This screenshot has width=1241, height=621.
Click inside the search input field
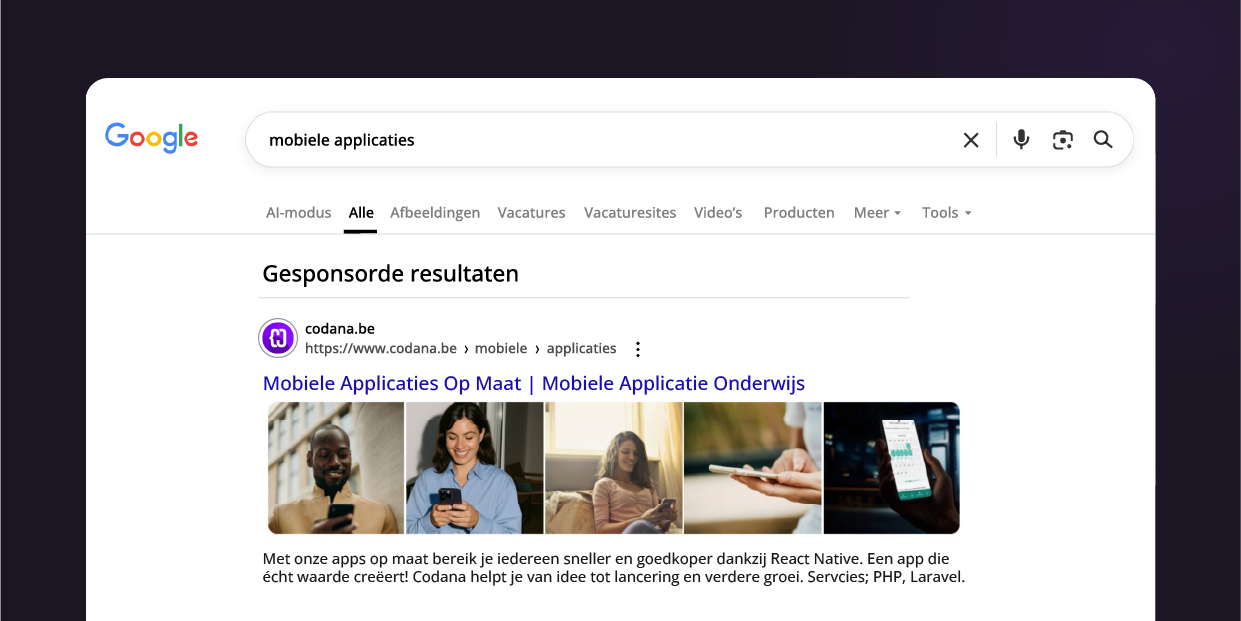(x=600, y=140)
